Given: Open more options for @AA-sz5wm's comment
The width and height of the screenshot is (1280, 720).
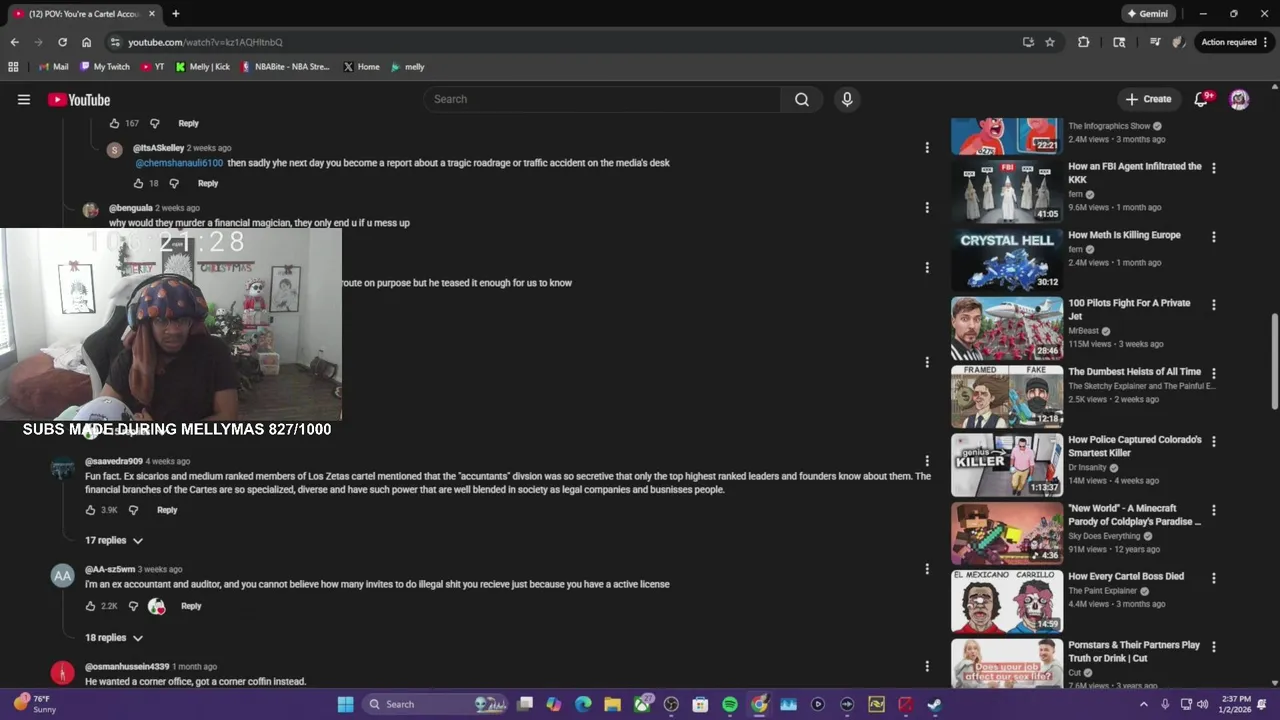Looking at the screenshot, I should (x=927, y=569).
